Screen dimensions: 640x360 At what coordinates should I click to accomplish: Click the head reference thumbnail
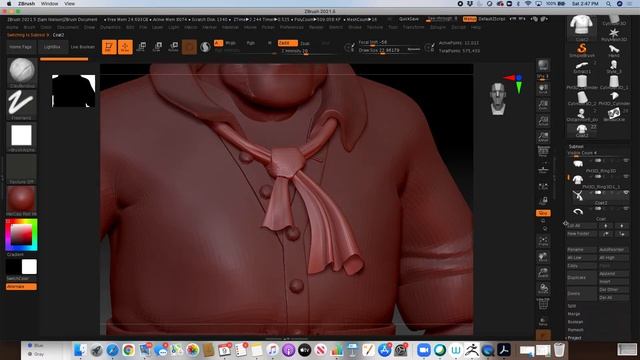click(498, 98)
